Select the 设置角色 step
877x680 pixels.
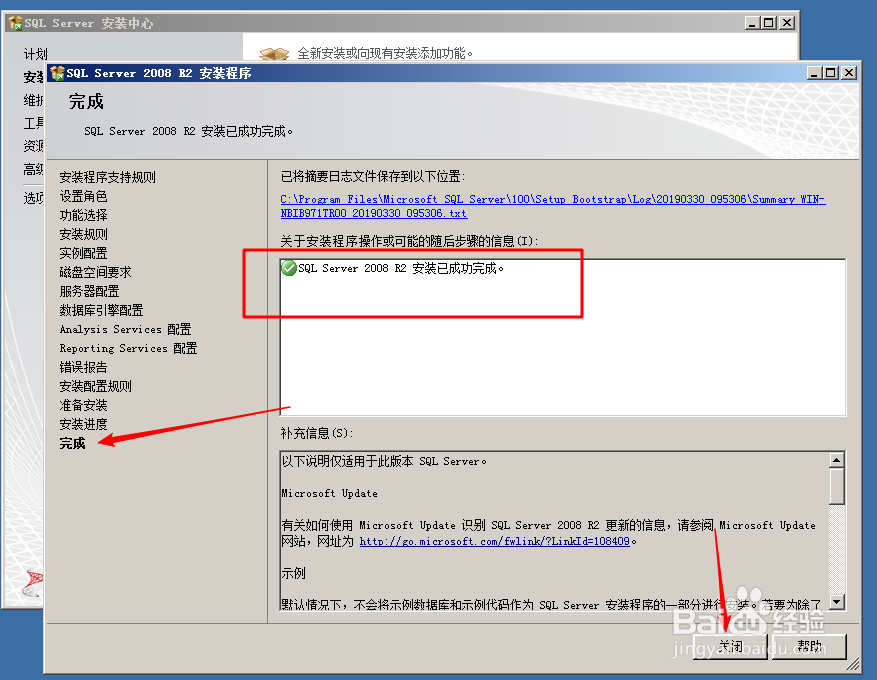[x=83, y=196]
